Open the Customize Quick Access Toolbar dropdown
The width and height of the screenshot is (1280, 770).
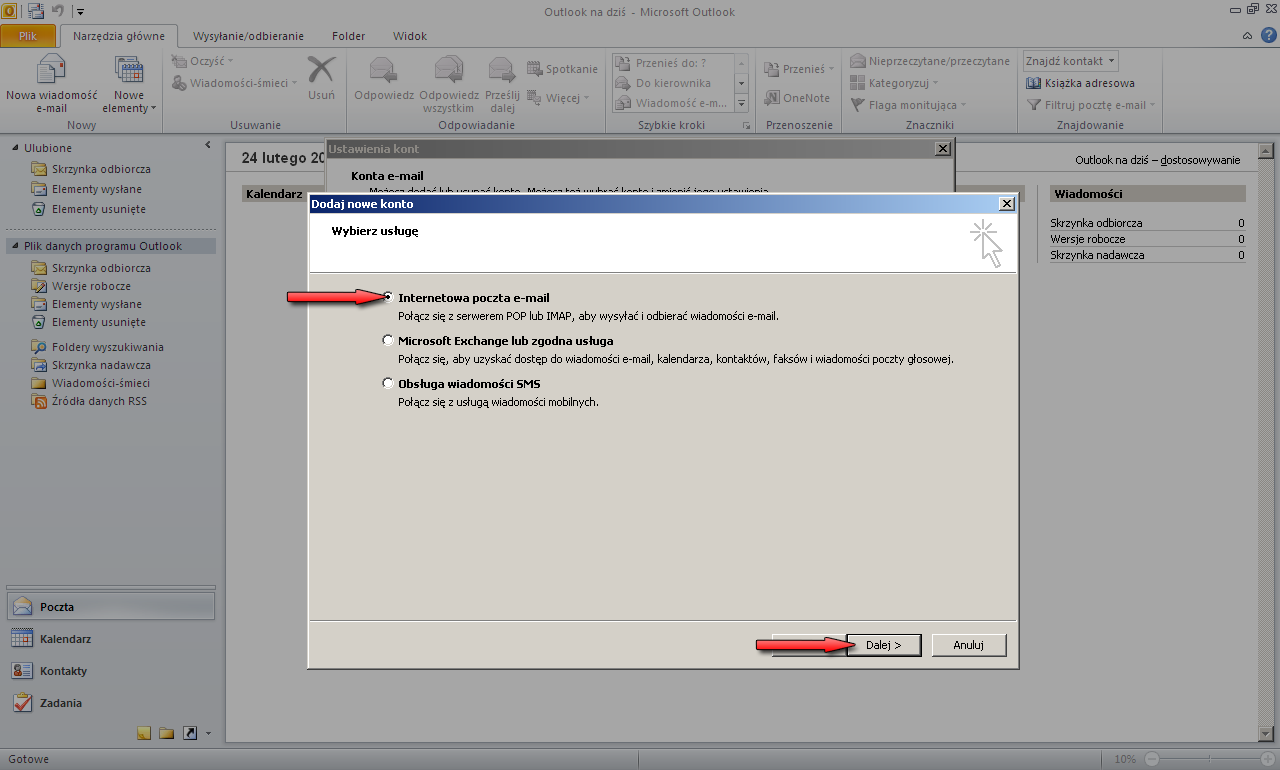pyautogui.click(x=80, y=12)
